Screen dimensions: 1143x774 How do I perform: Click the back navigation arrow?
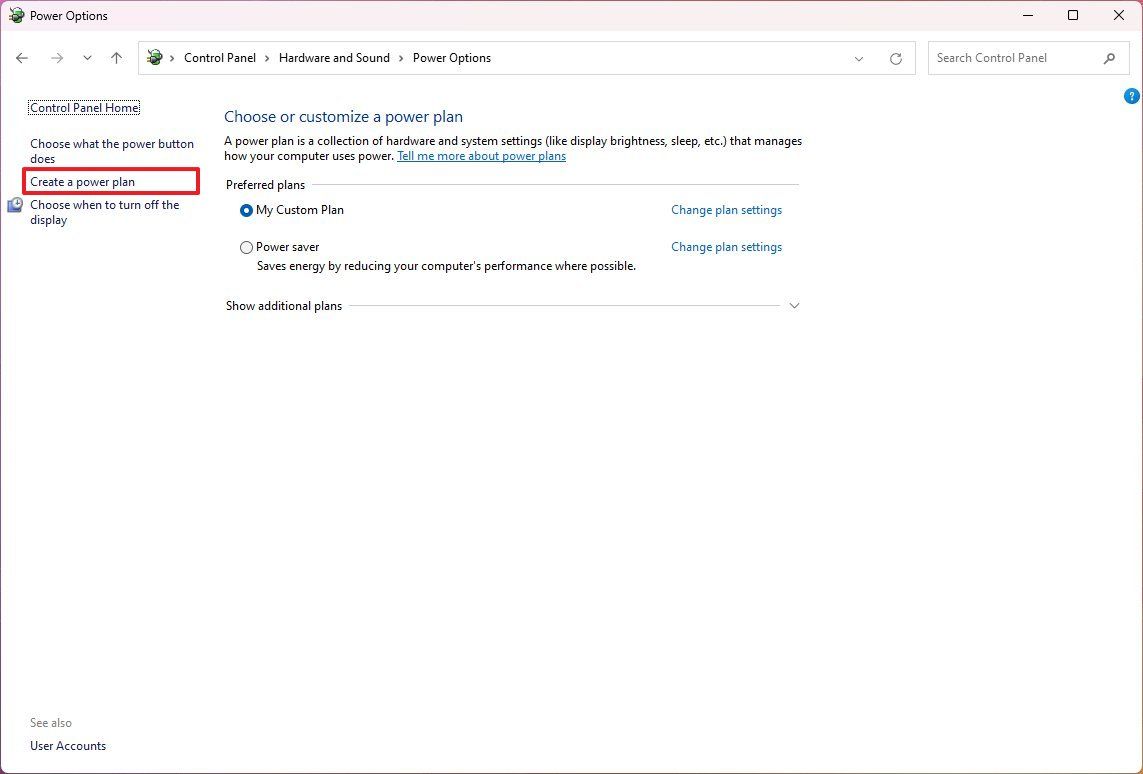point(22,58)
